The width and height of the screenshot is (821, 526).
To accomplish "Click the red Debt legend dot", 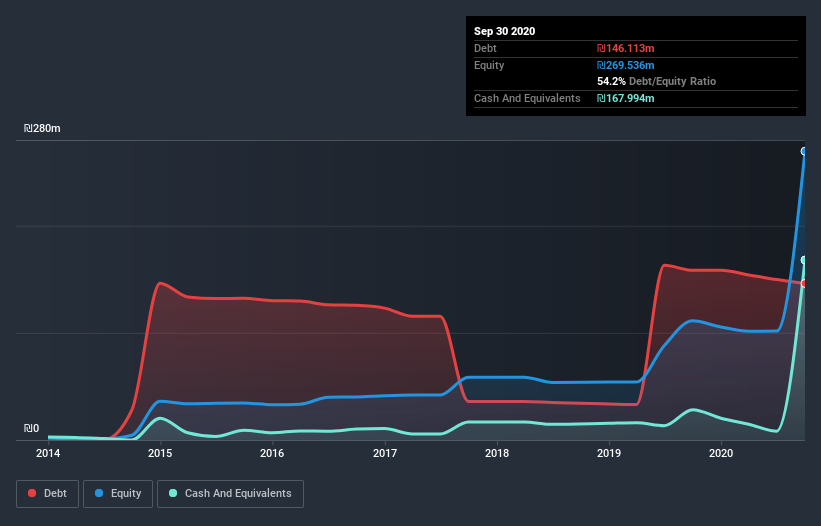I will point(32,493).
